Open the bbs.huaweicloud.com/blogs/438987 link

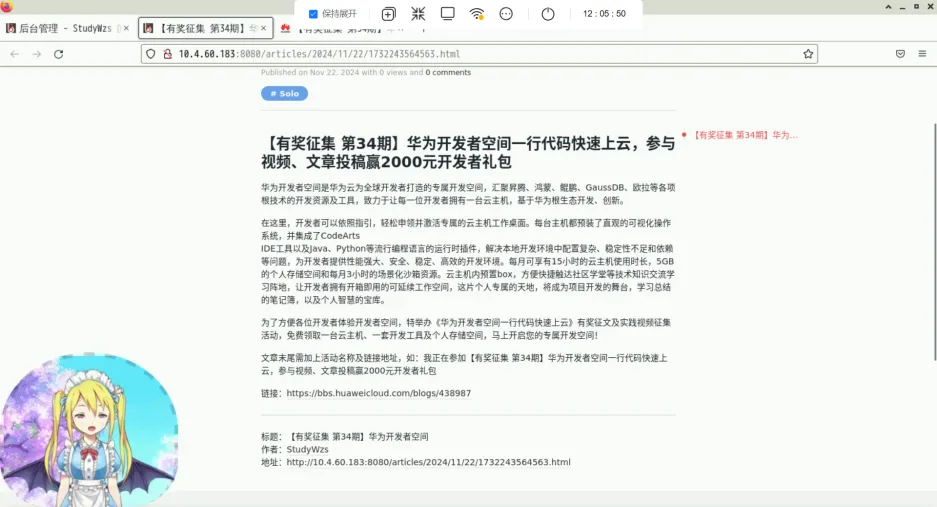tap(378, 393)
